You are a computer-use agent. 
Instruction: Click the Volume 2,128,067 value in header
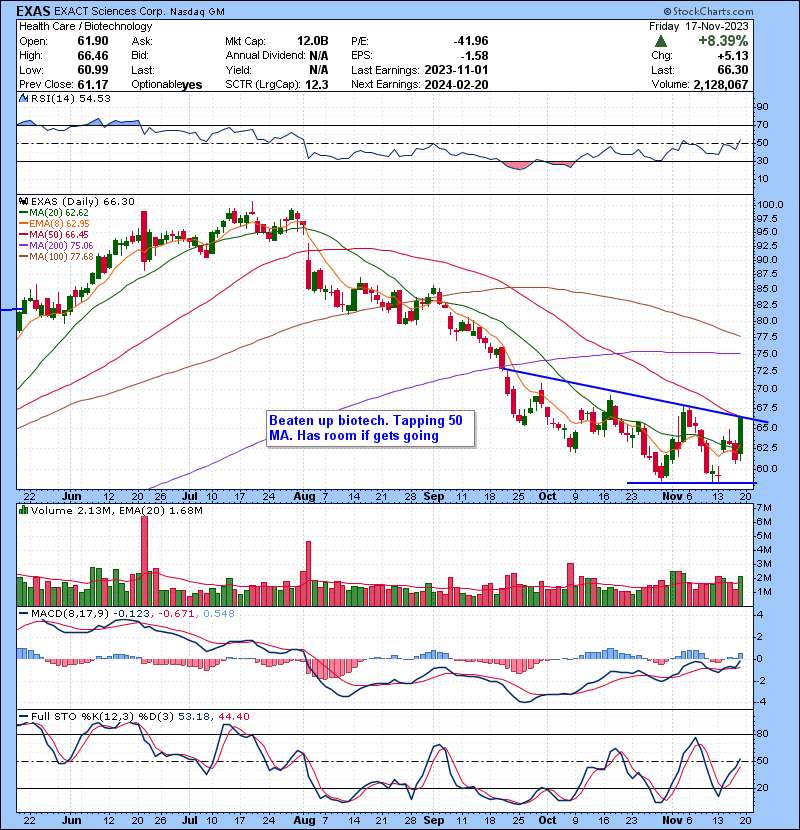721,84
